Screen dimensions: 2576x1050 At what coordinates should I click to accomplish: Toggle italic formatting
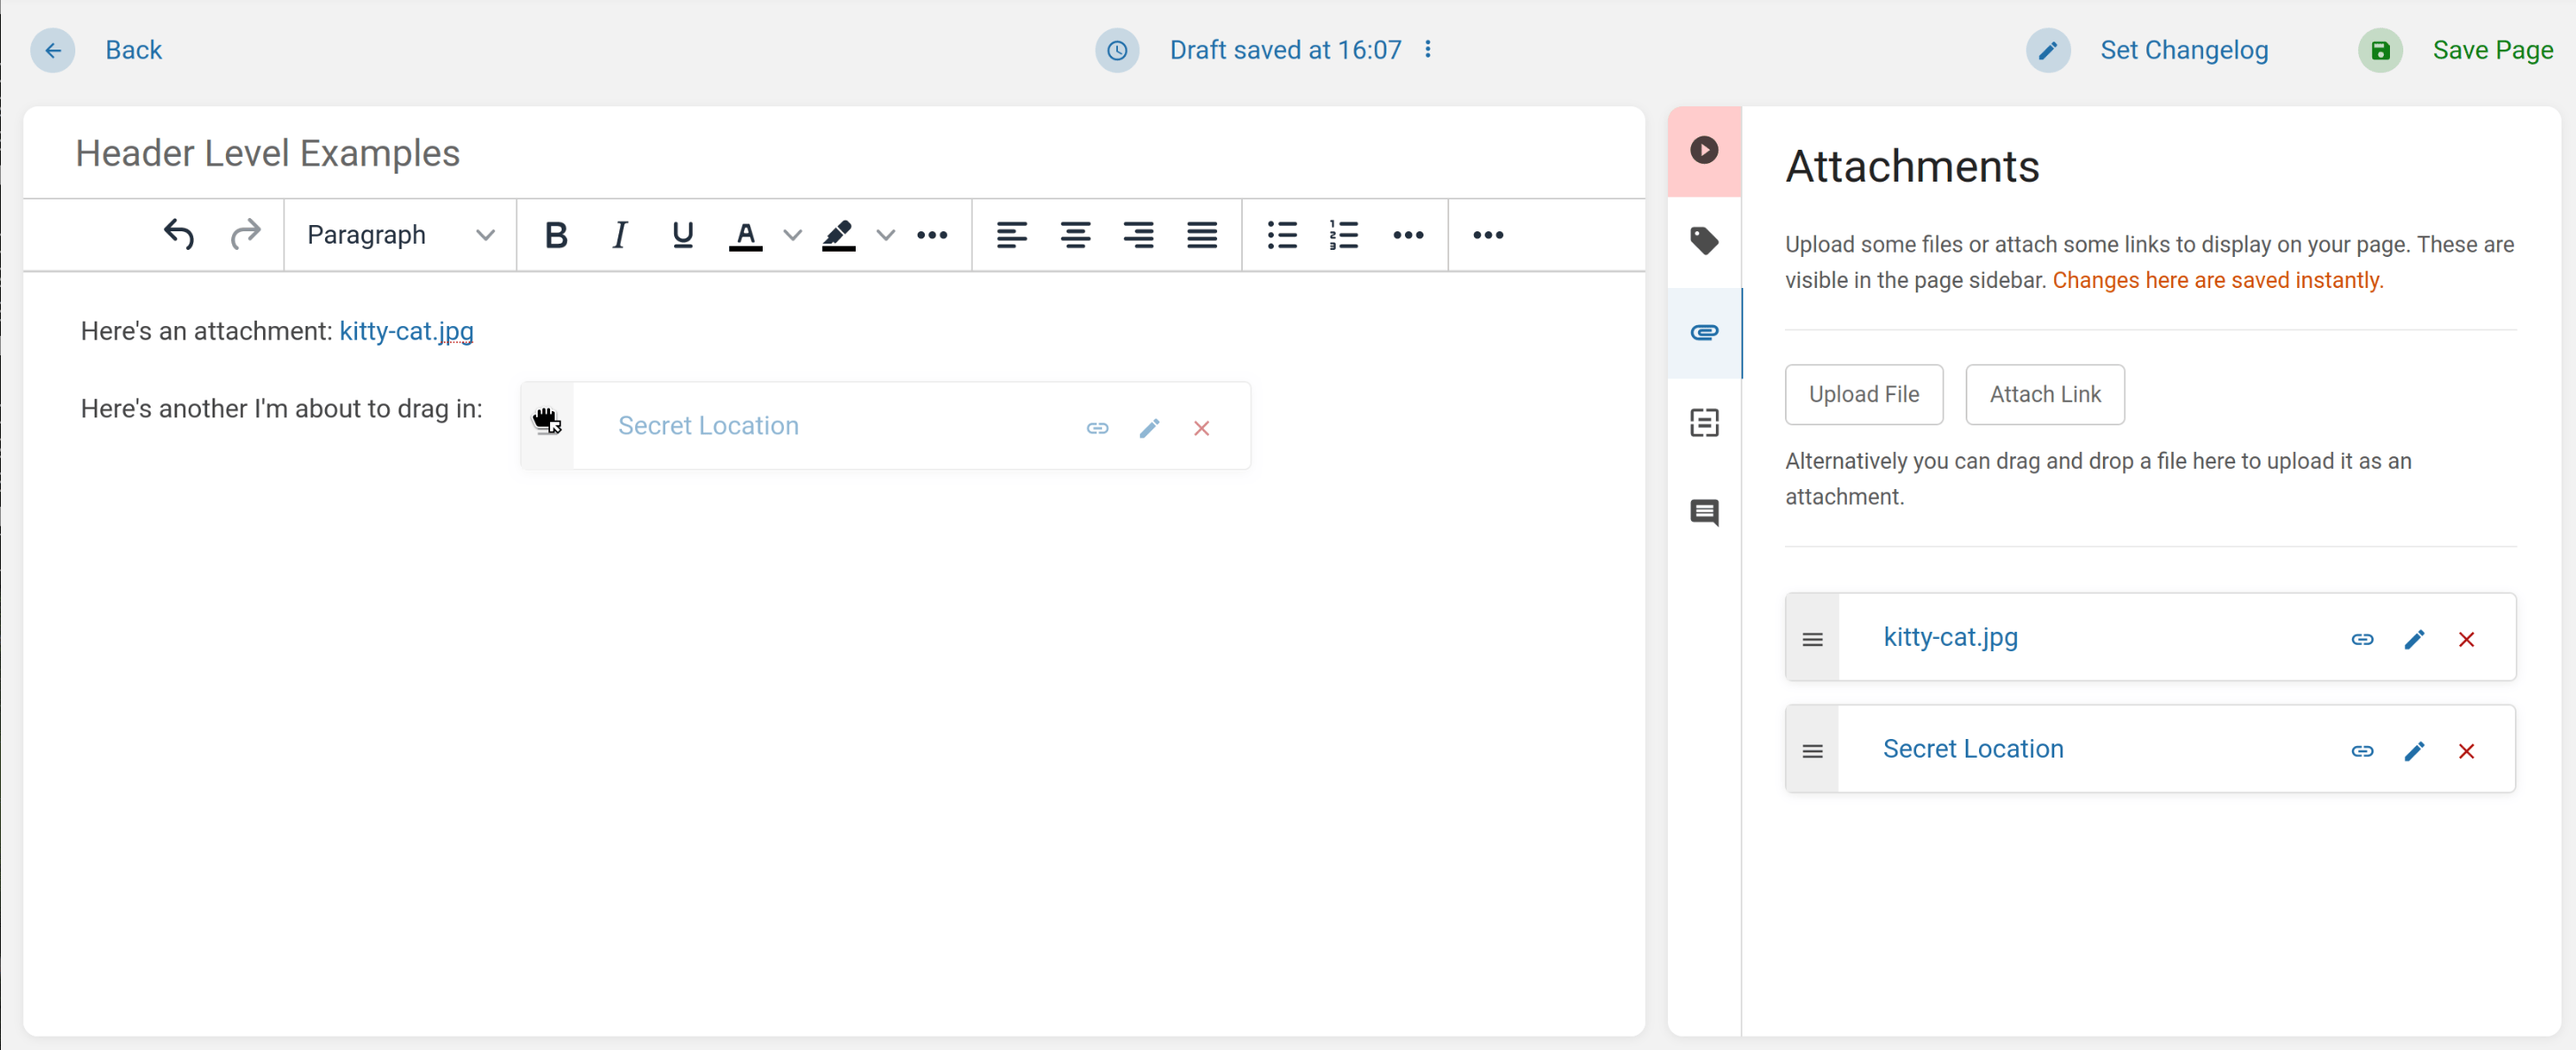[619, 235]
